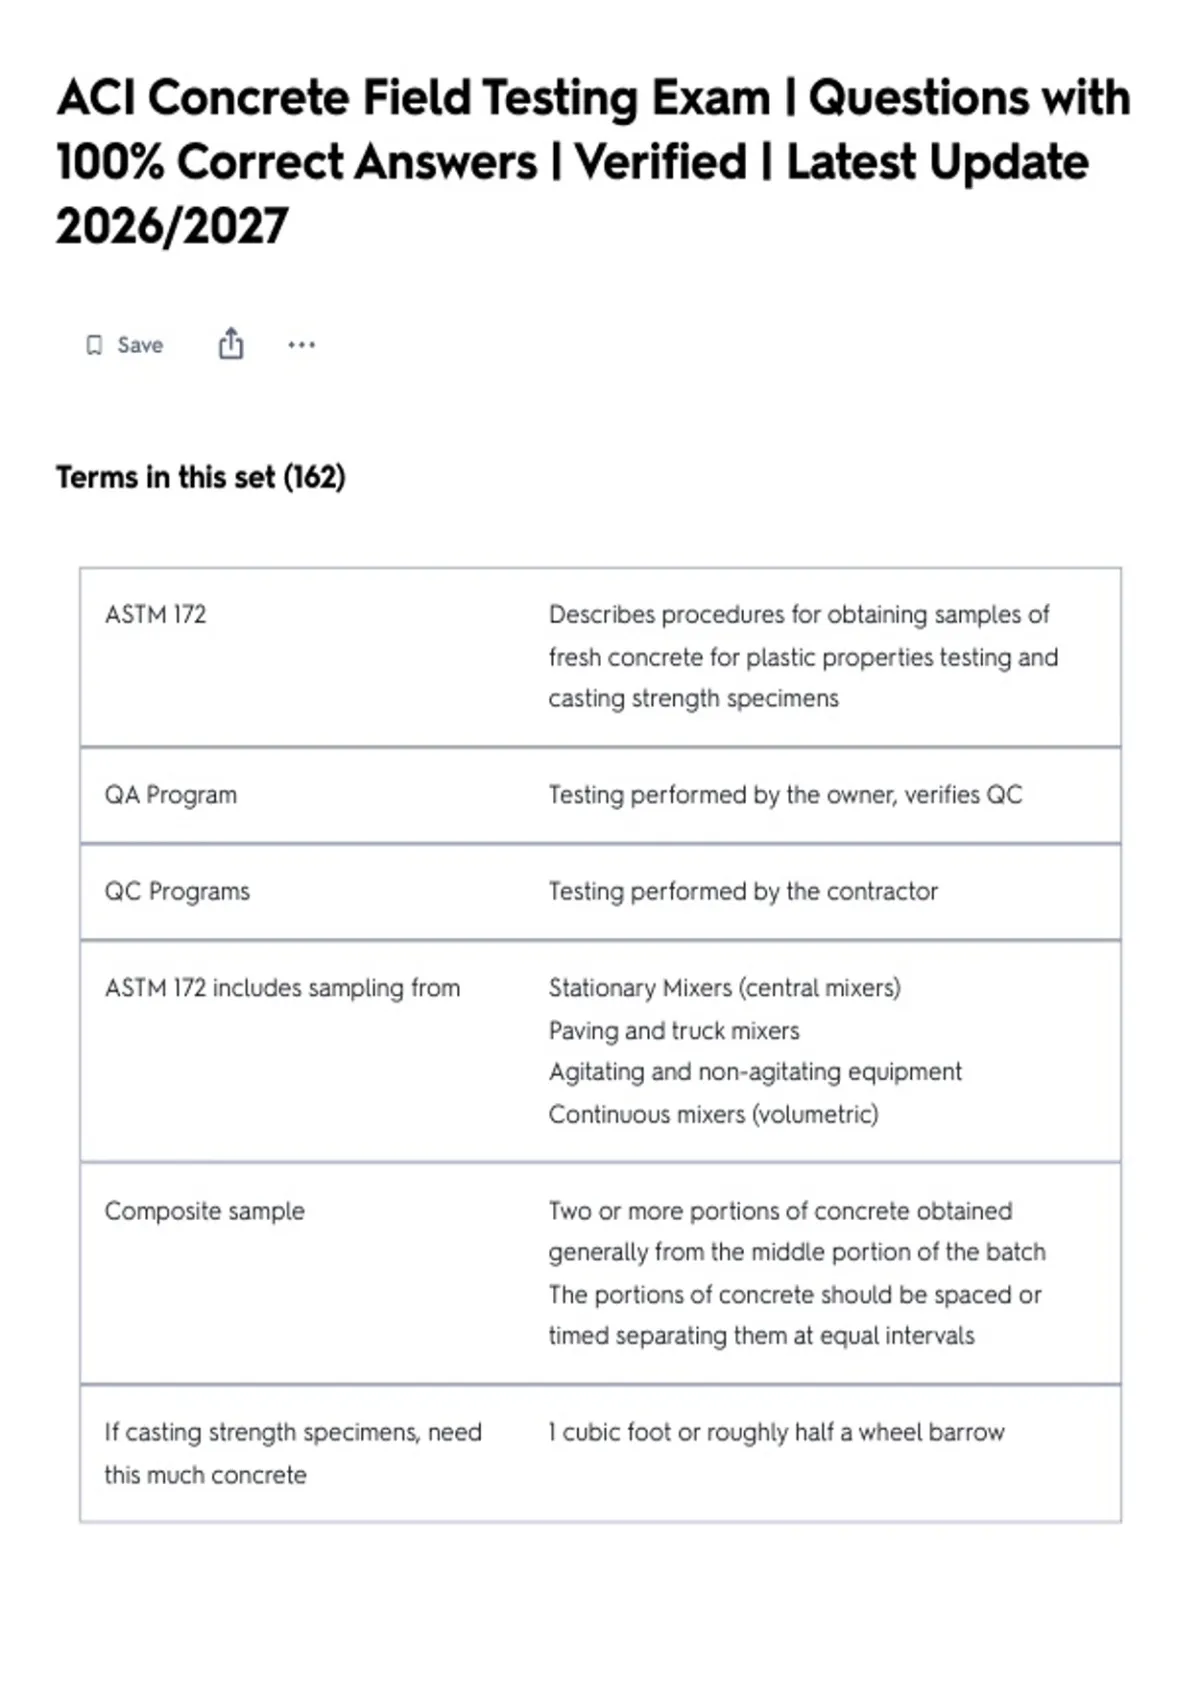Select the 'Describes procedures for obtaining samples' definition
Image resolution: width=1200 pixels, height=1700 pixels.
803,656
